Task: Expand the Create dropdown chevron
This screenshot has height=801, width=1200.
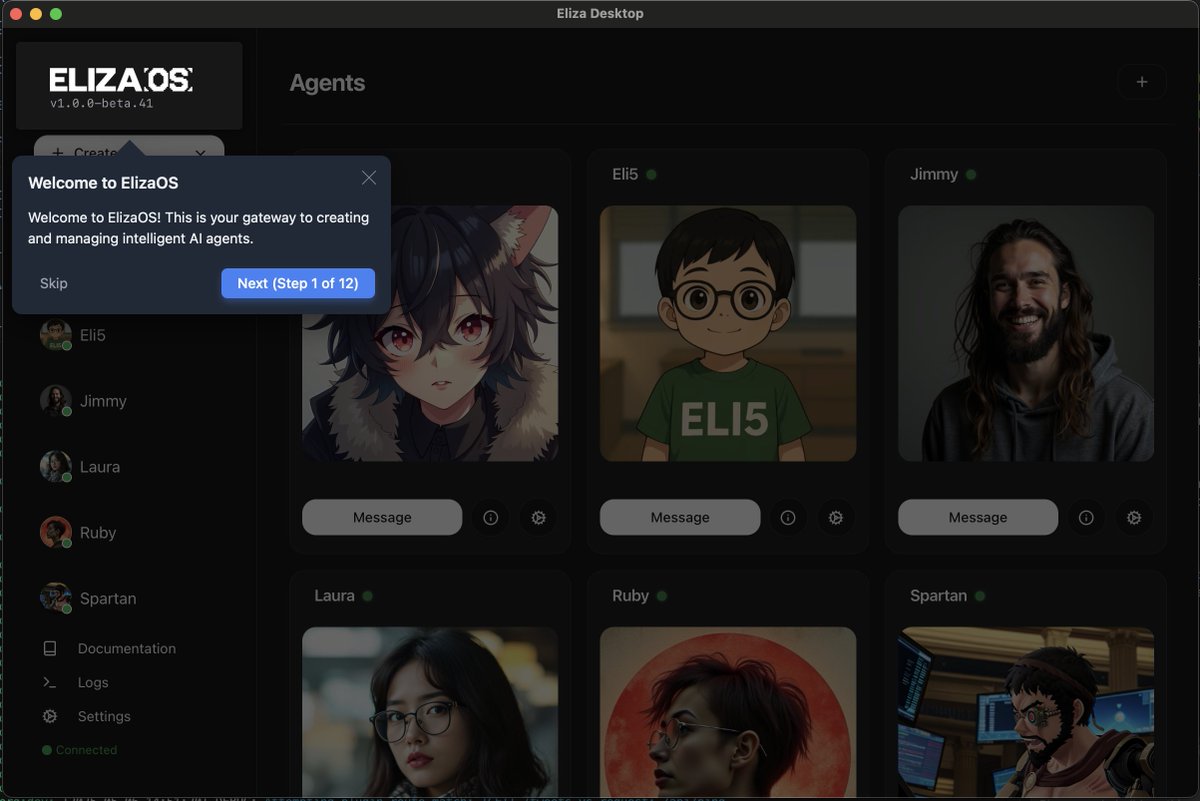Action: 200,152
